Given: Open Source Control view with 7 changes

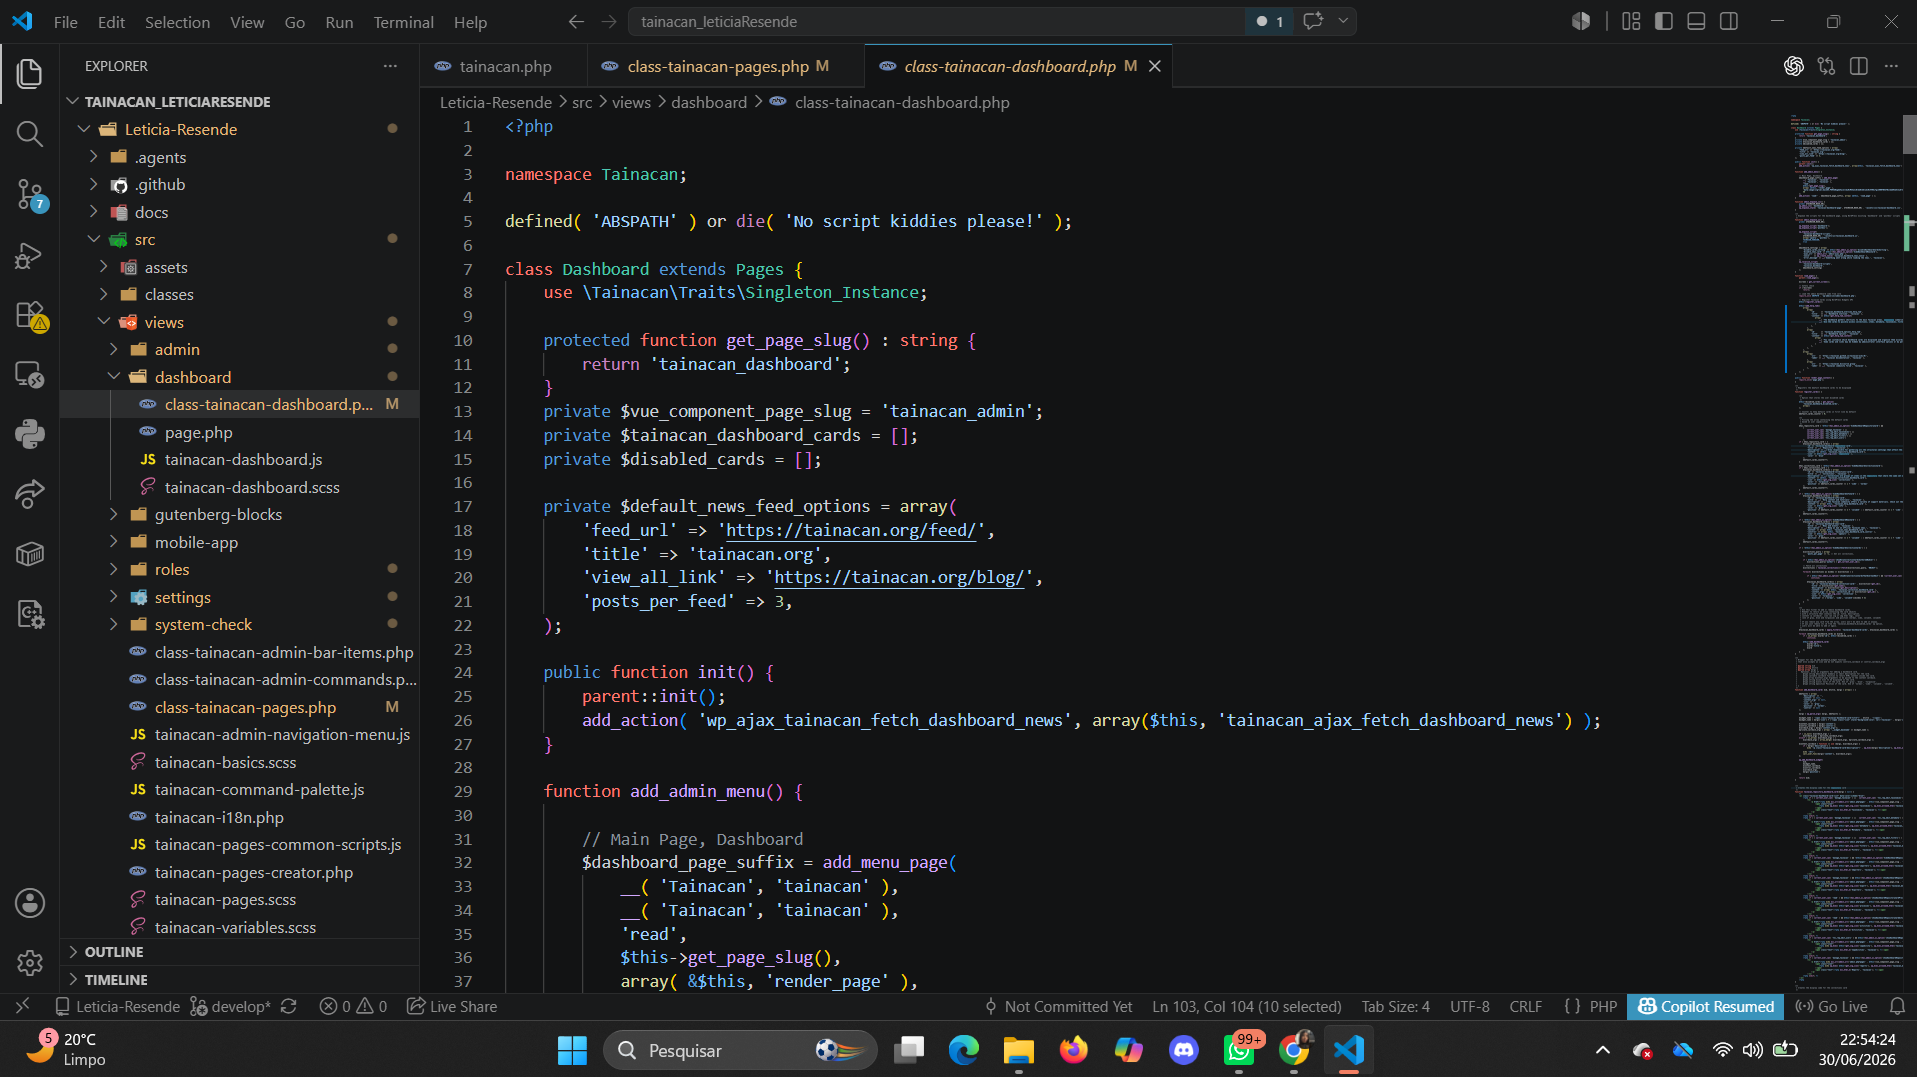Looking at the screenshot, I should tap(30, 194).
